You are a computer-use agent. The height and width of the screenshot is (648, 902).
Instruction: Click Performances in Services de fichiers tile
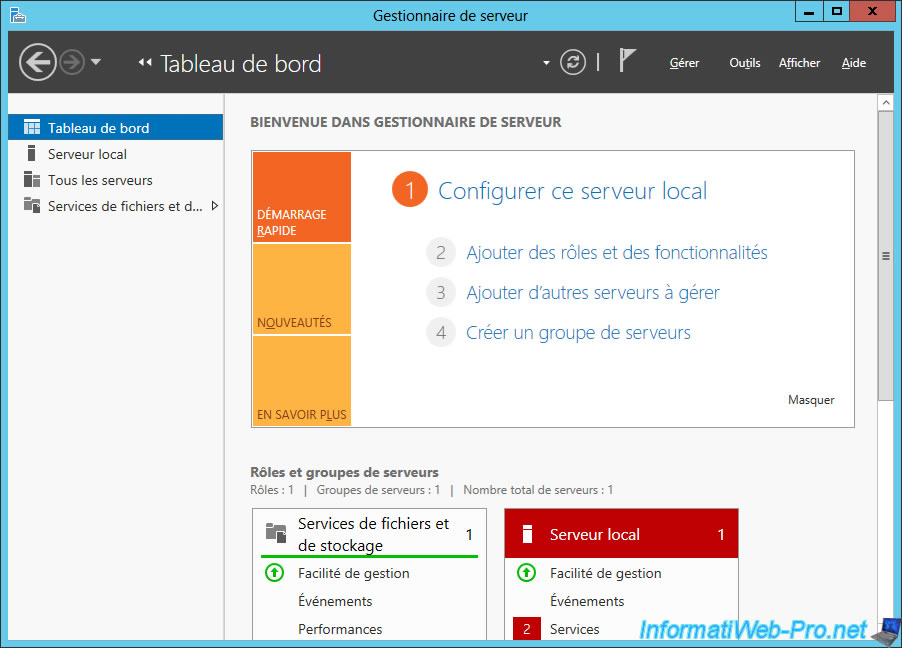(340, 629)
